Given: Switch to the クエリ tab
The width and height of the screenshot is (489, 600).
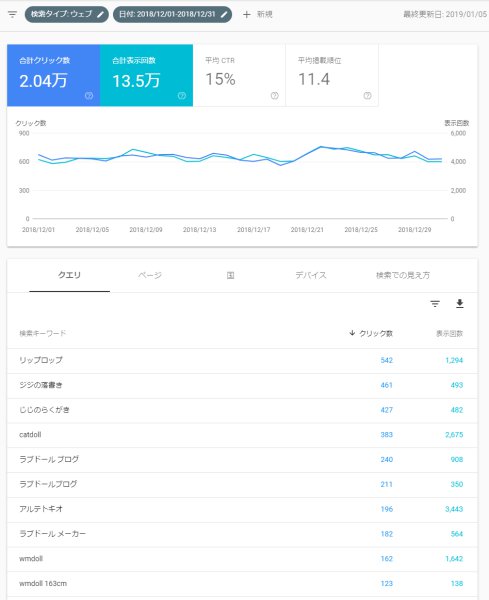Looking at the screenshot, I should click(69, 275).
